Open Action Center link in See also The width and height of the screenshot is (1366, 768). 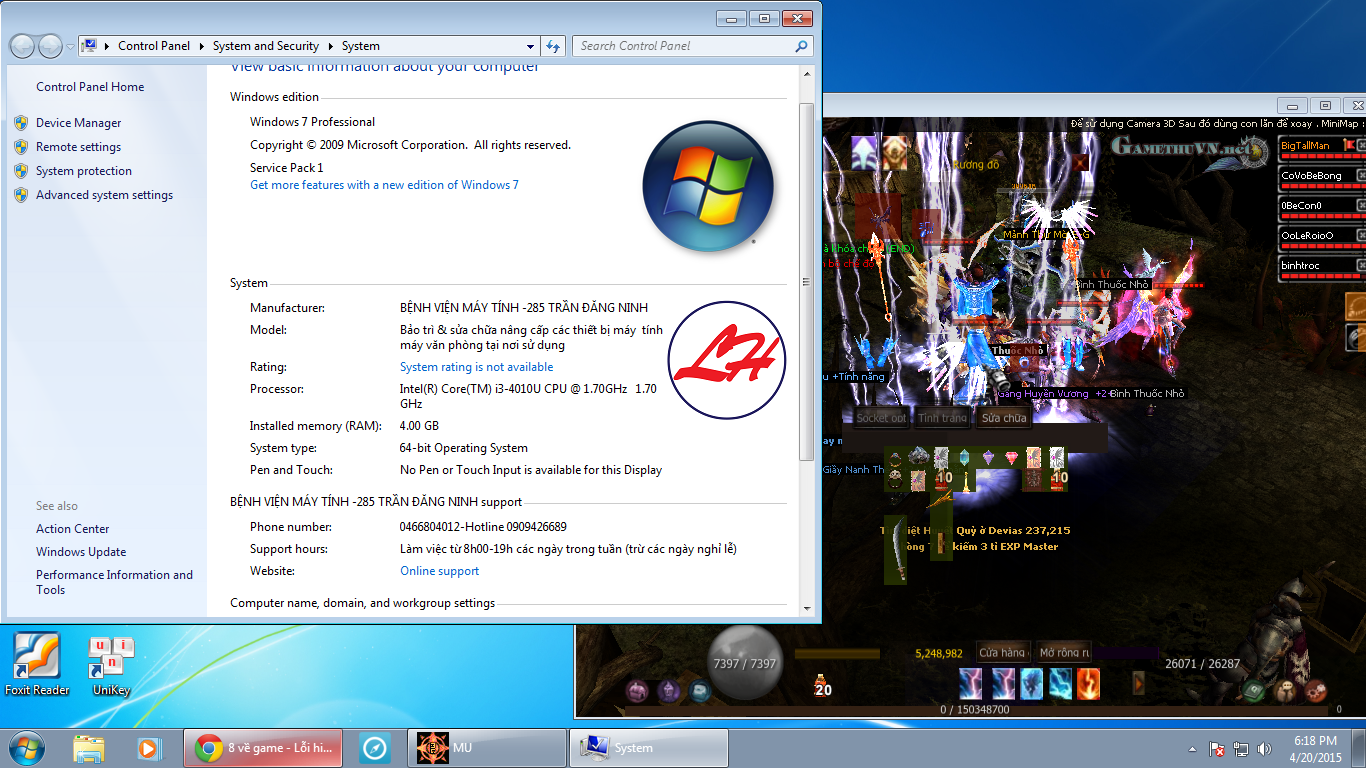[x=73, y=529]
